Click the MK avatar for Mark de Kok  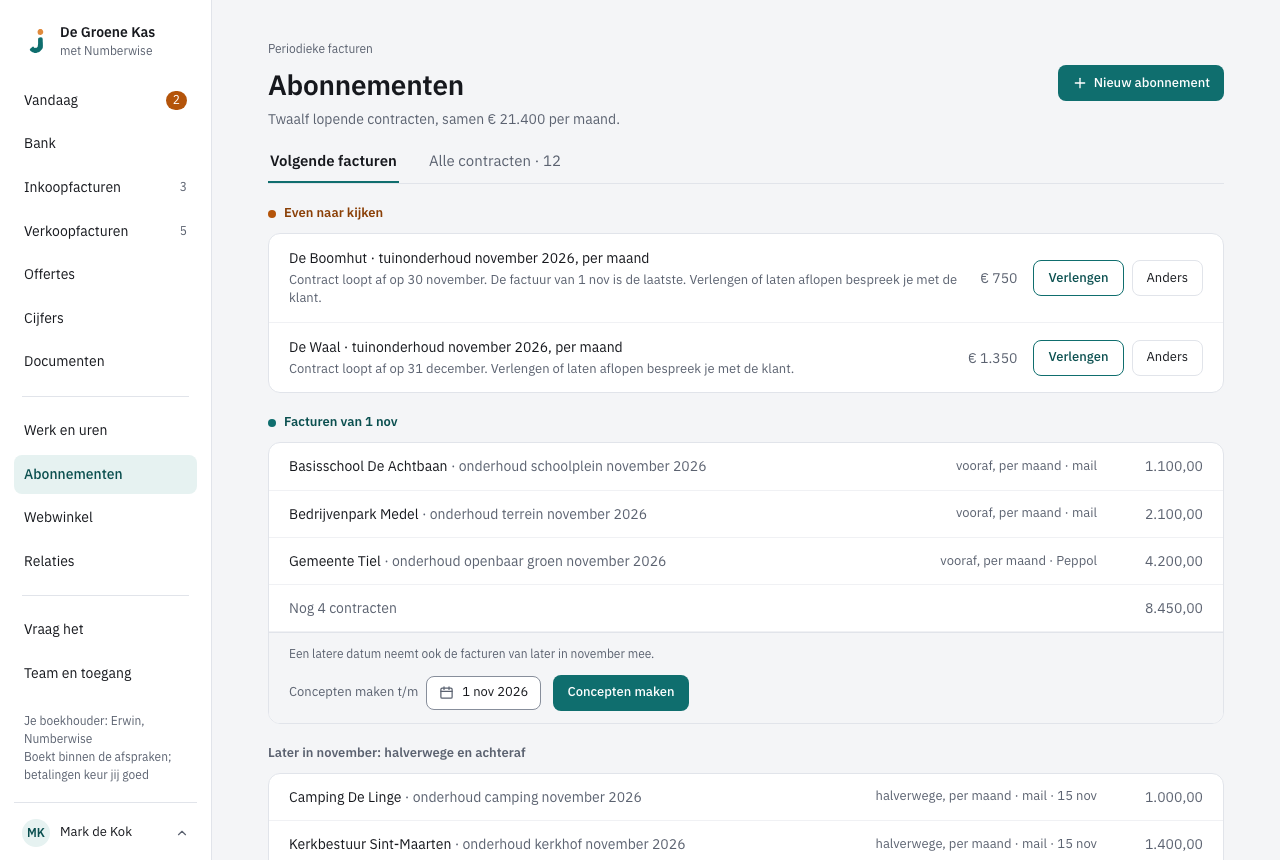click(x=36, y=832)
